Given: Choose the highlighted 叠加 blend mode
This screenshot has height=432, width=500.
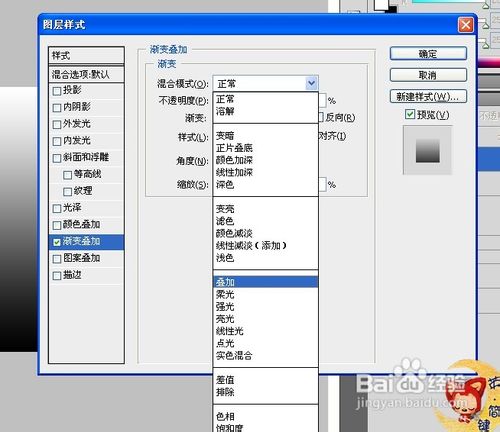Looking at the screenshot, I should tap(266, 282).
